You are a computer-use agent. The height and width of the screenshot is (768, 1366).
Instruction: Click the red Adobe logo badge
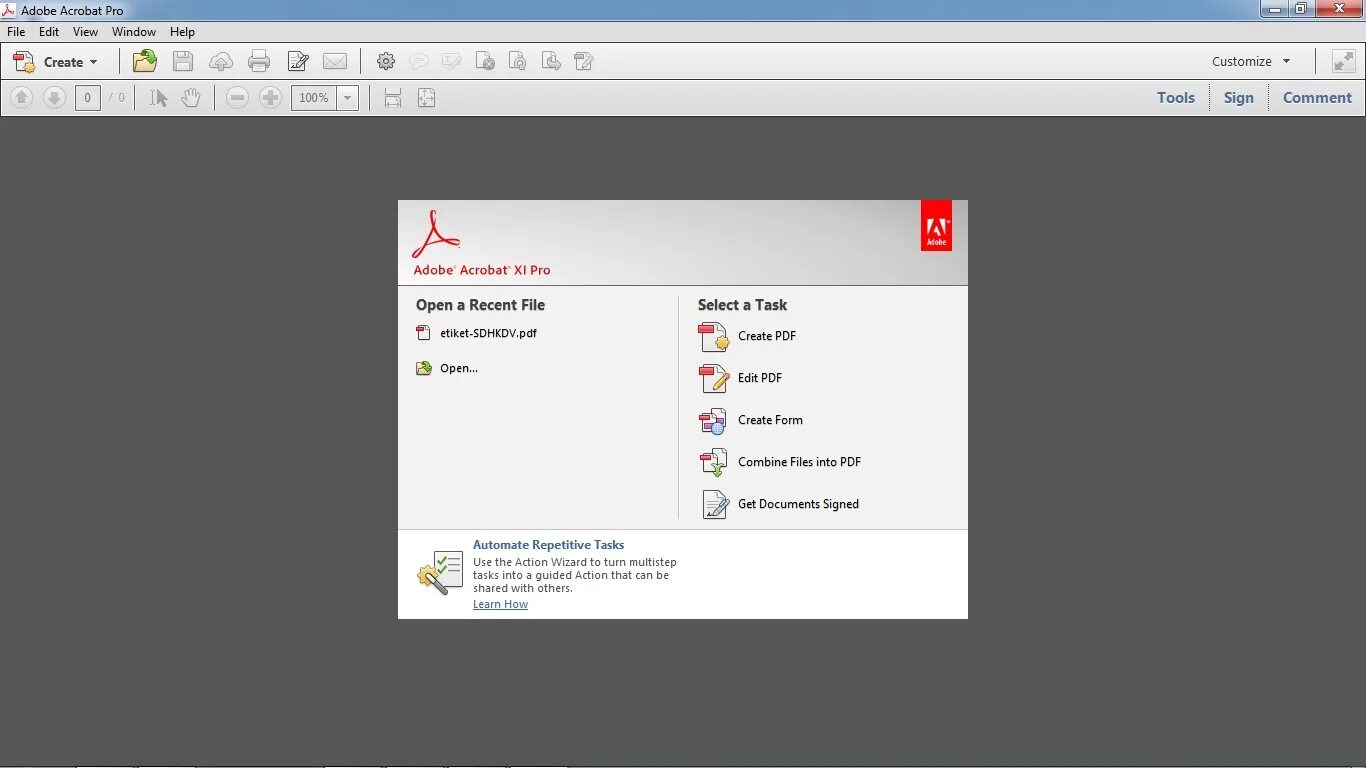pyautogui.click(x=936, y=226)
